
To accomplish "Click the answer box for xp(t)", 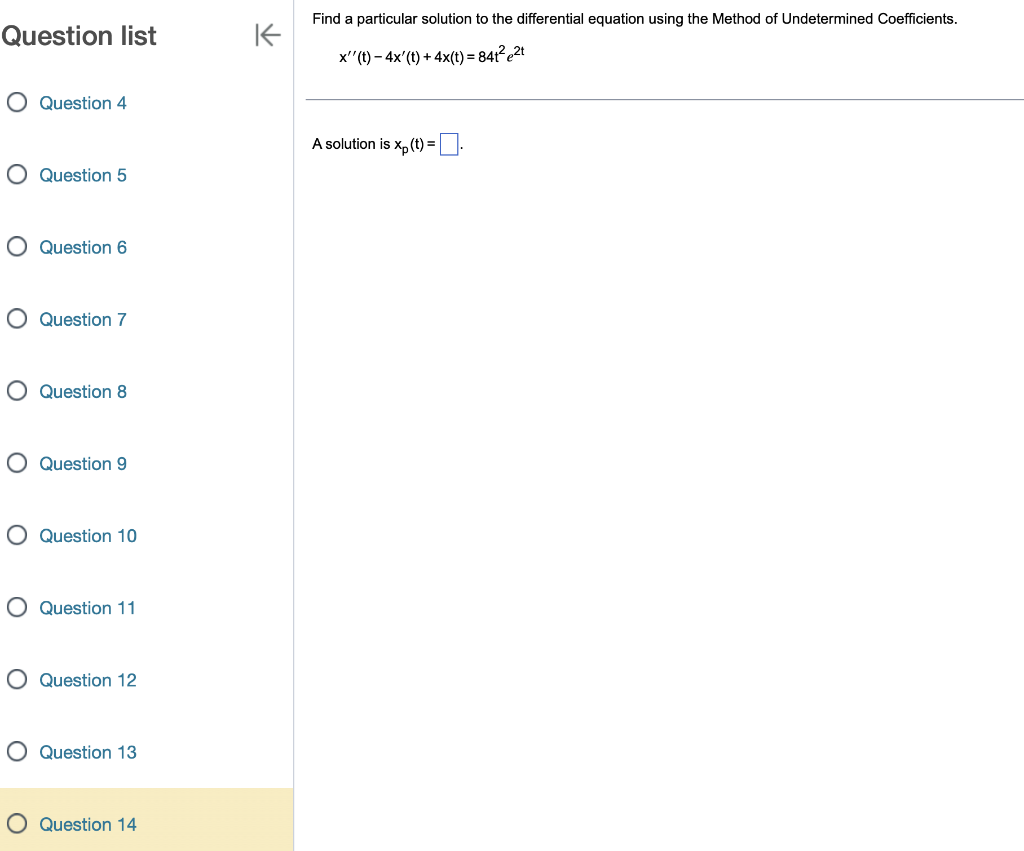I will 448,143.
